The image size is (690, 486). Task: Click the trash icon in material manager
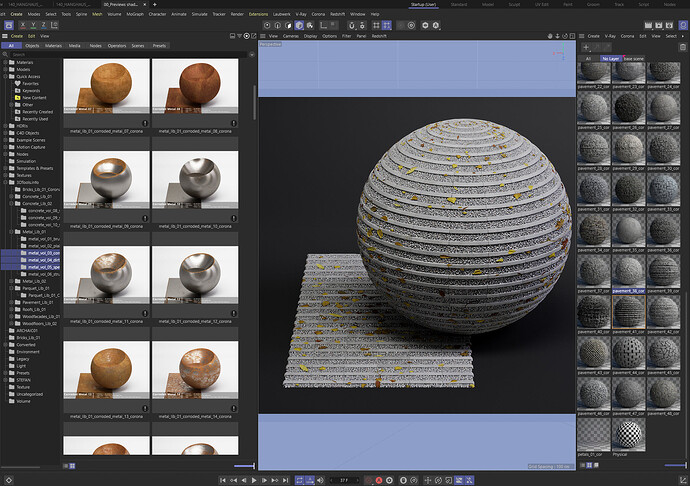[x=683, y=47]
